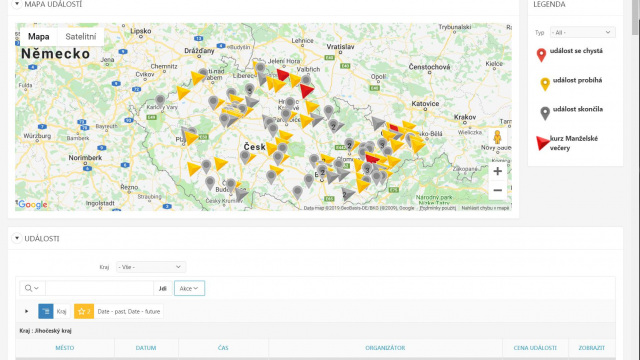Zoom in on the map
The width and height of the screenshot is (640, 360).
tap(498, 171)
